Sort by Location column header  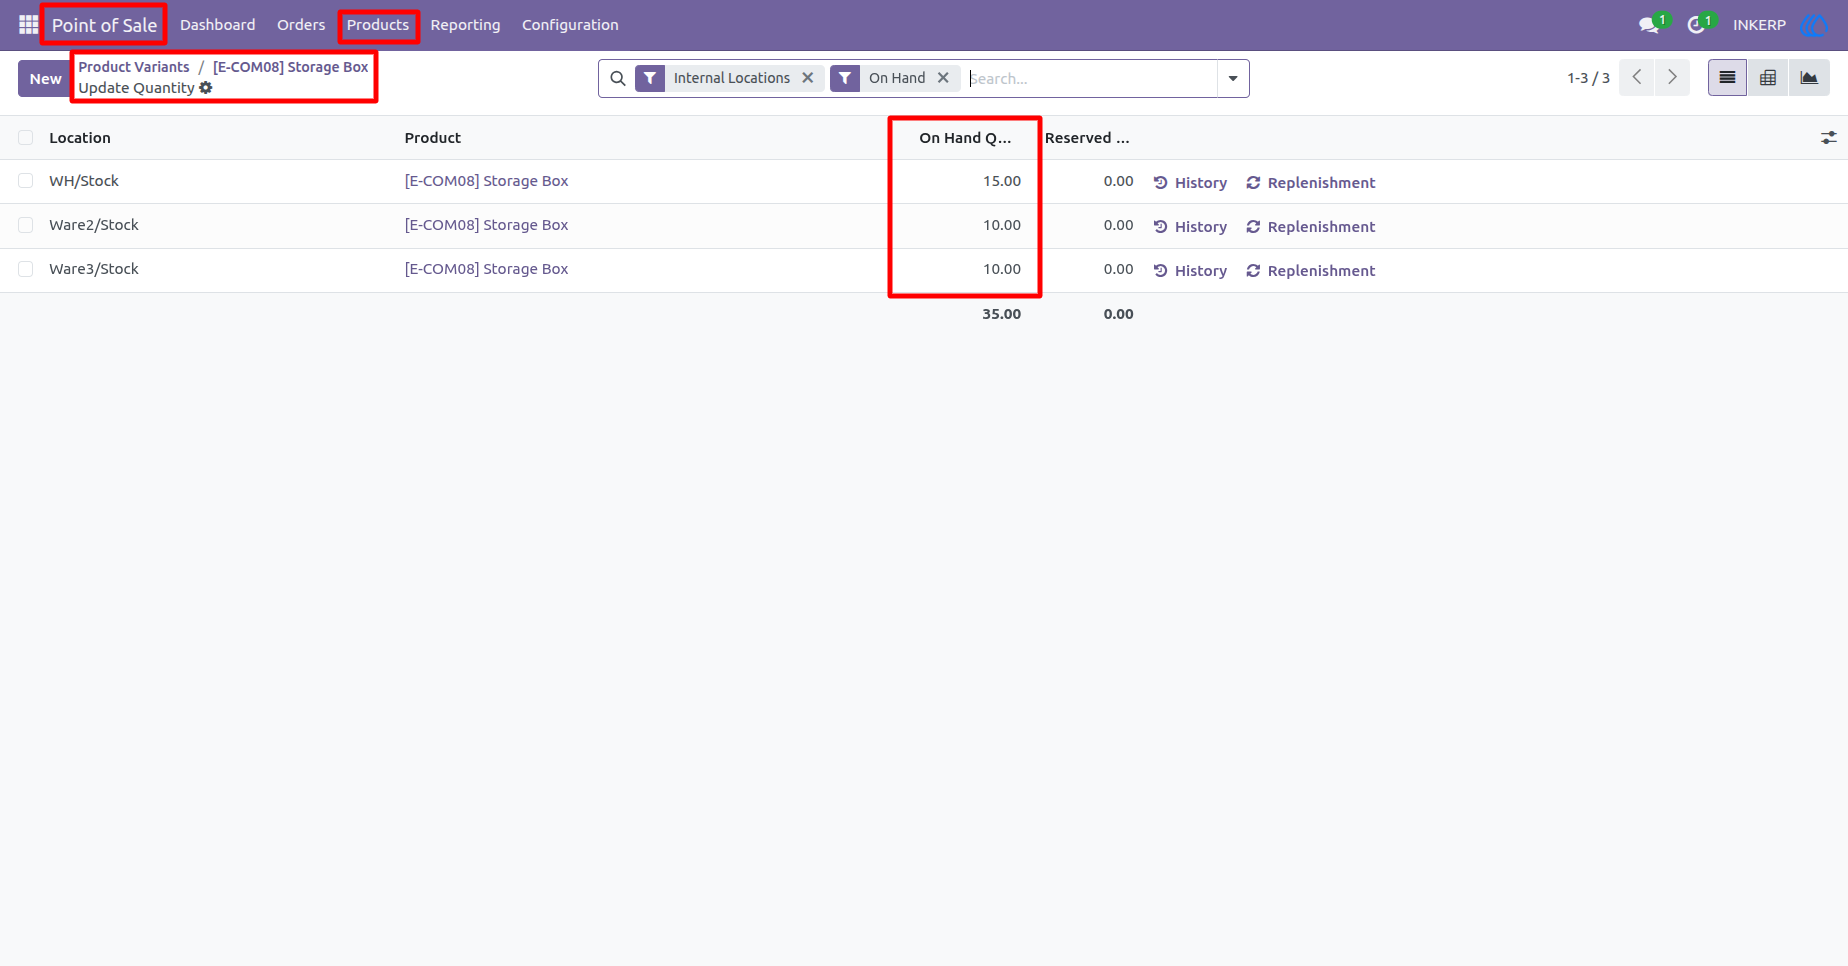pos(80,138)
